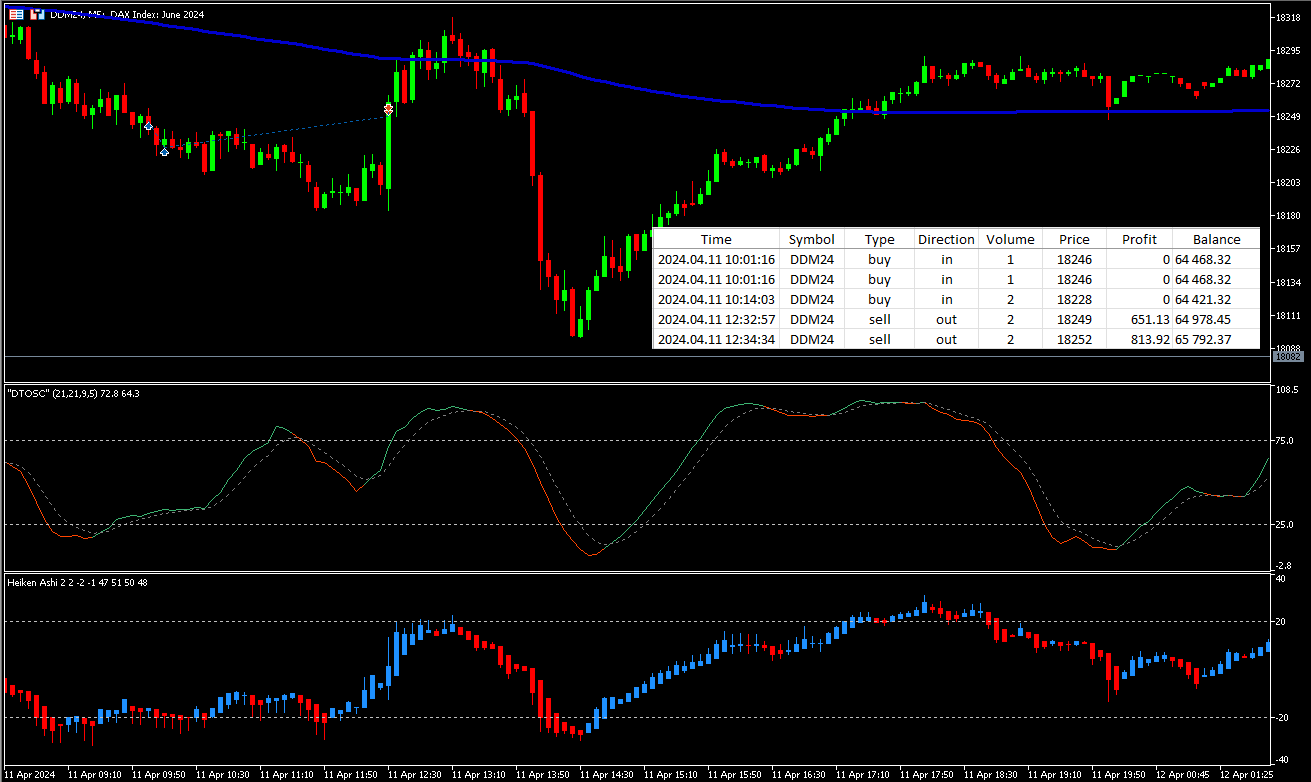Select the red sell exit arrow marker
1311x782 pixels.
click(388, 108)
